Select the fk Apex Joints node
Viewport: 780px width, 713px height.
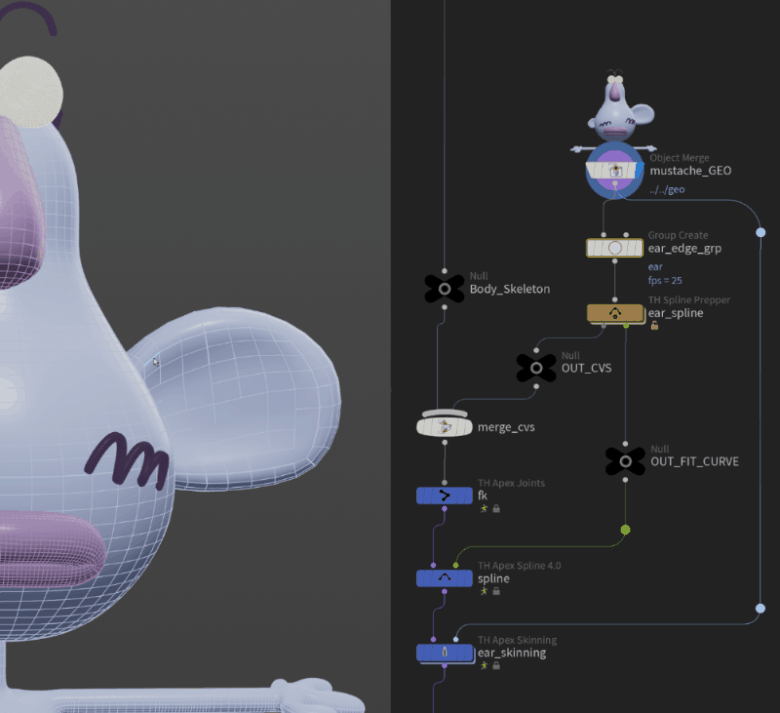tap(444, 496)
